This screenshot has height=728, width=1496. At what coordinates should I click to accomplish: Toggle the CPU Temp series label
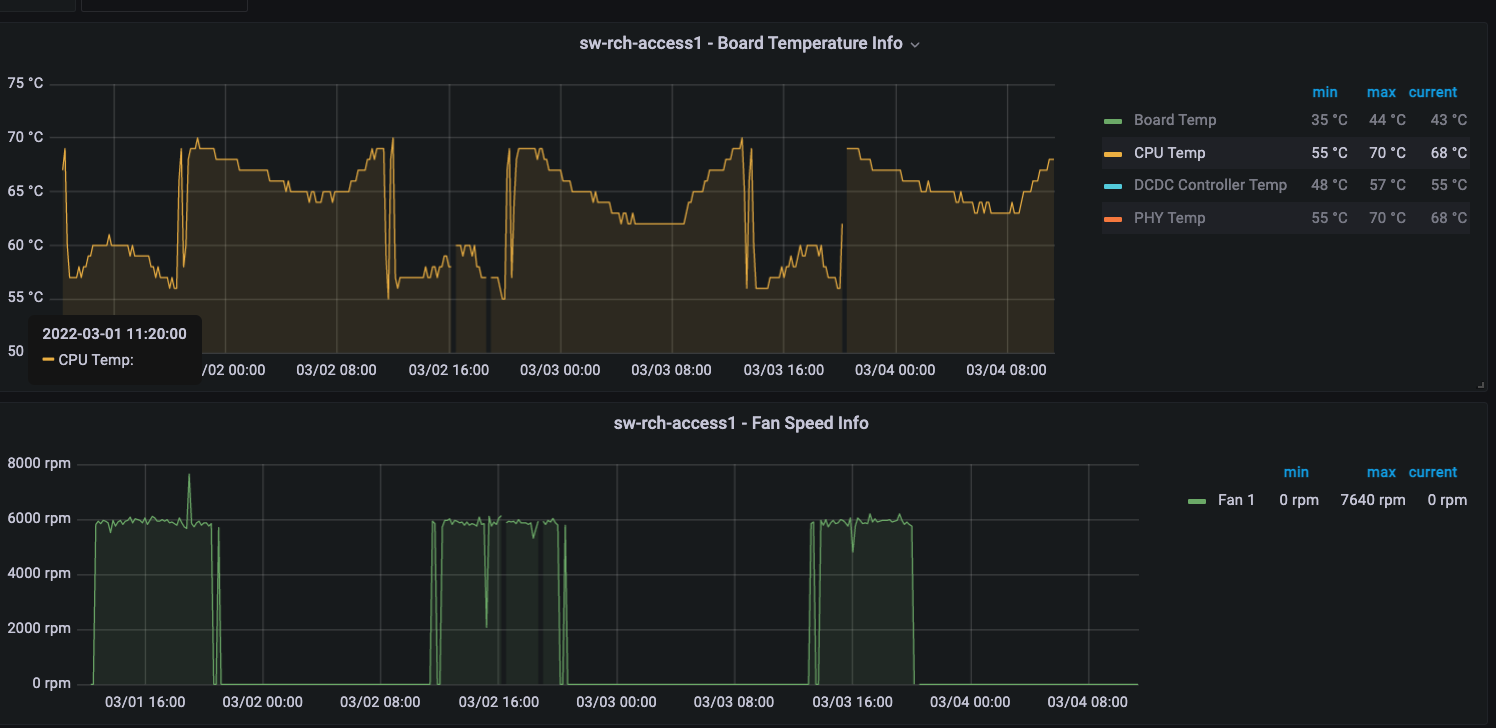(x=1169, y=153)
